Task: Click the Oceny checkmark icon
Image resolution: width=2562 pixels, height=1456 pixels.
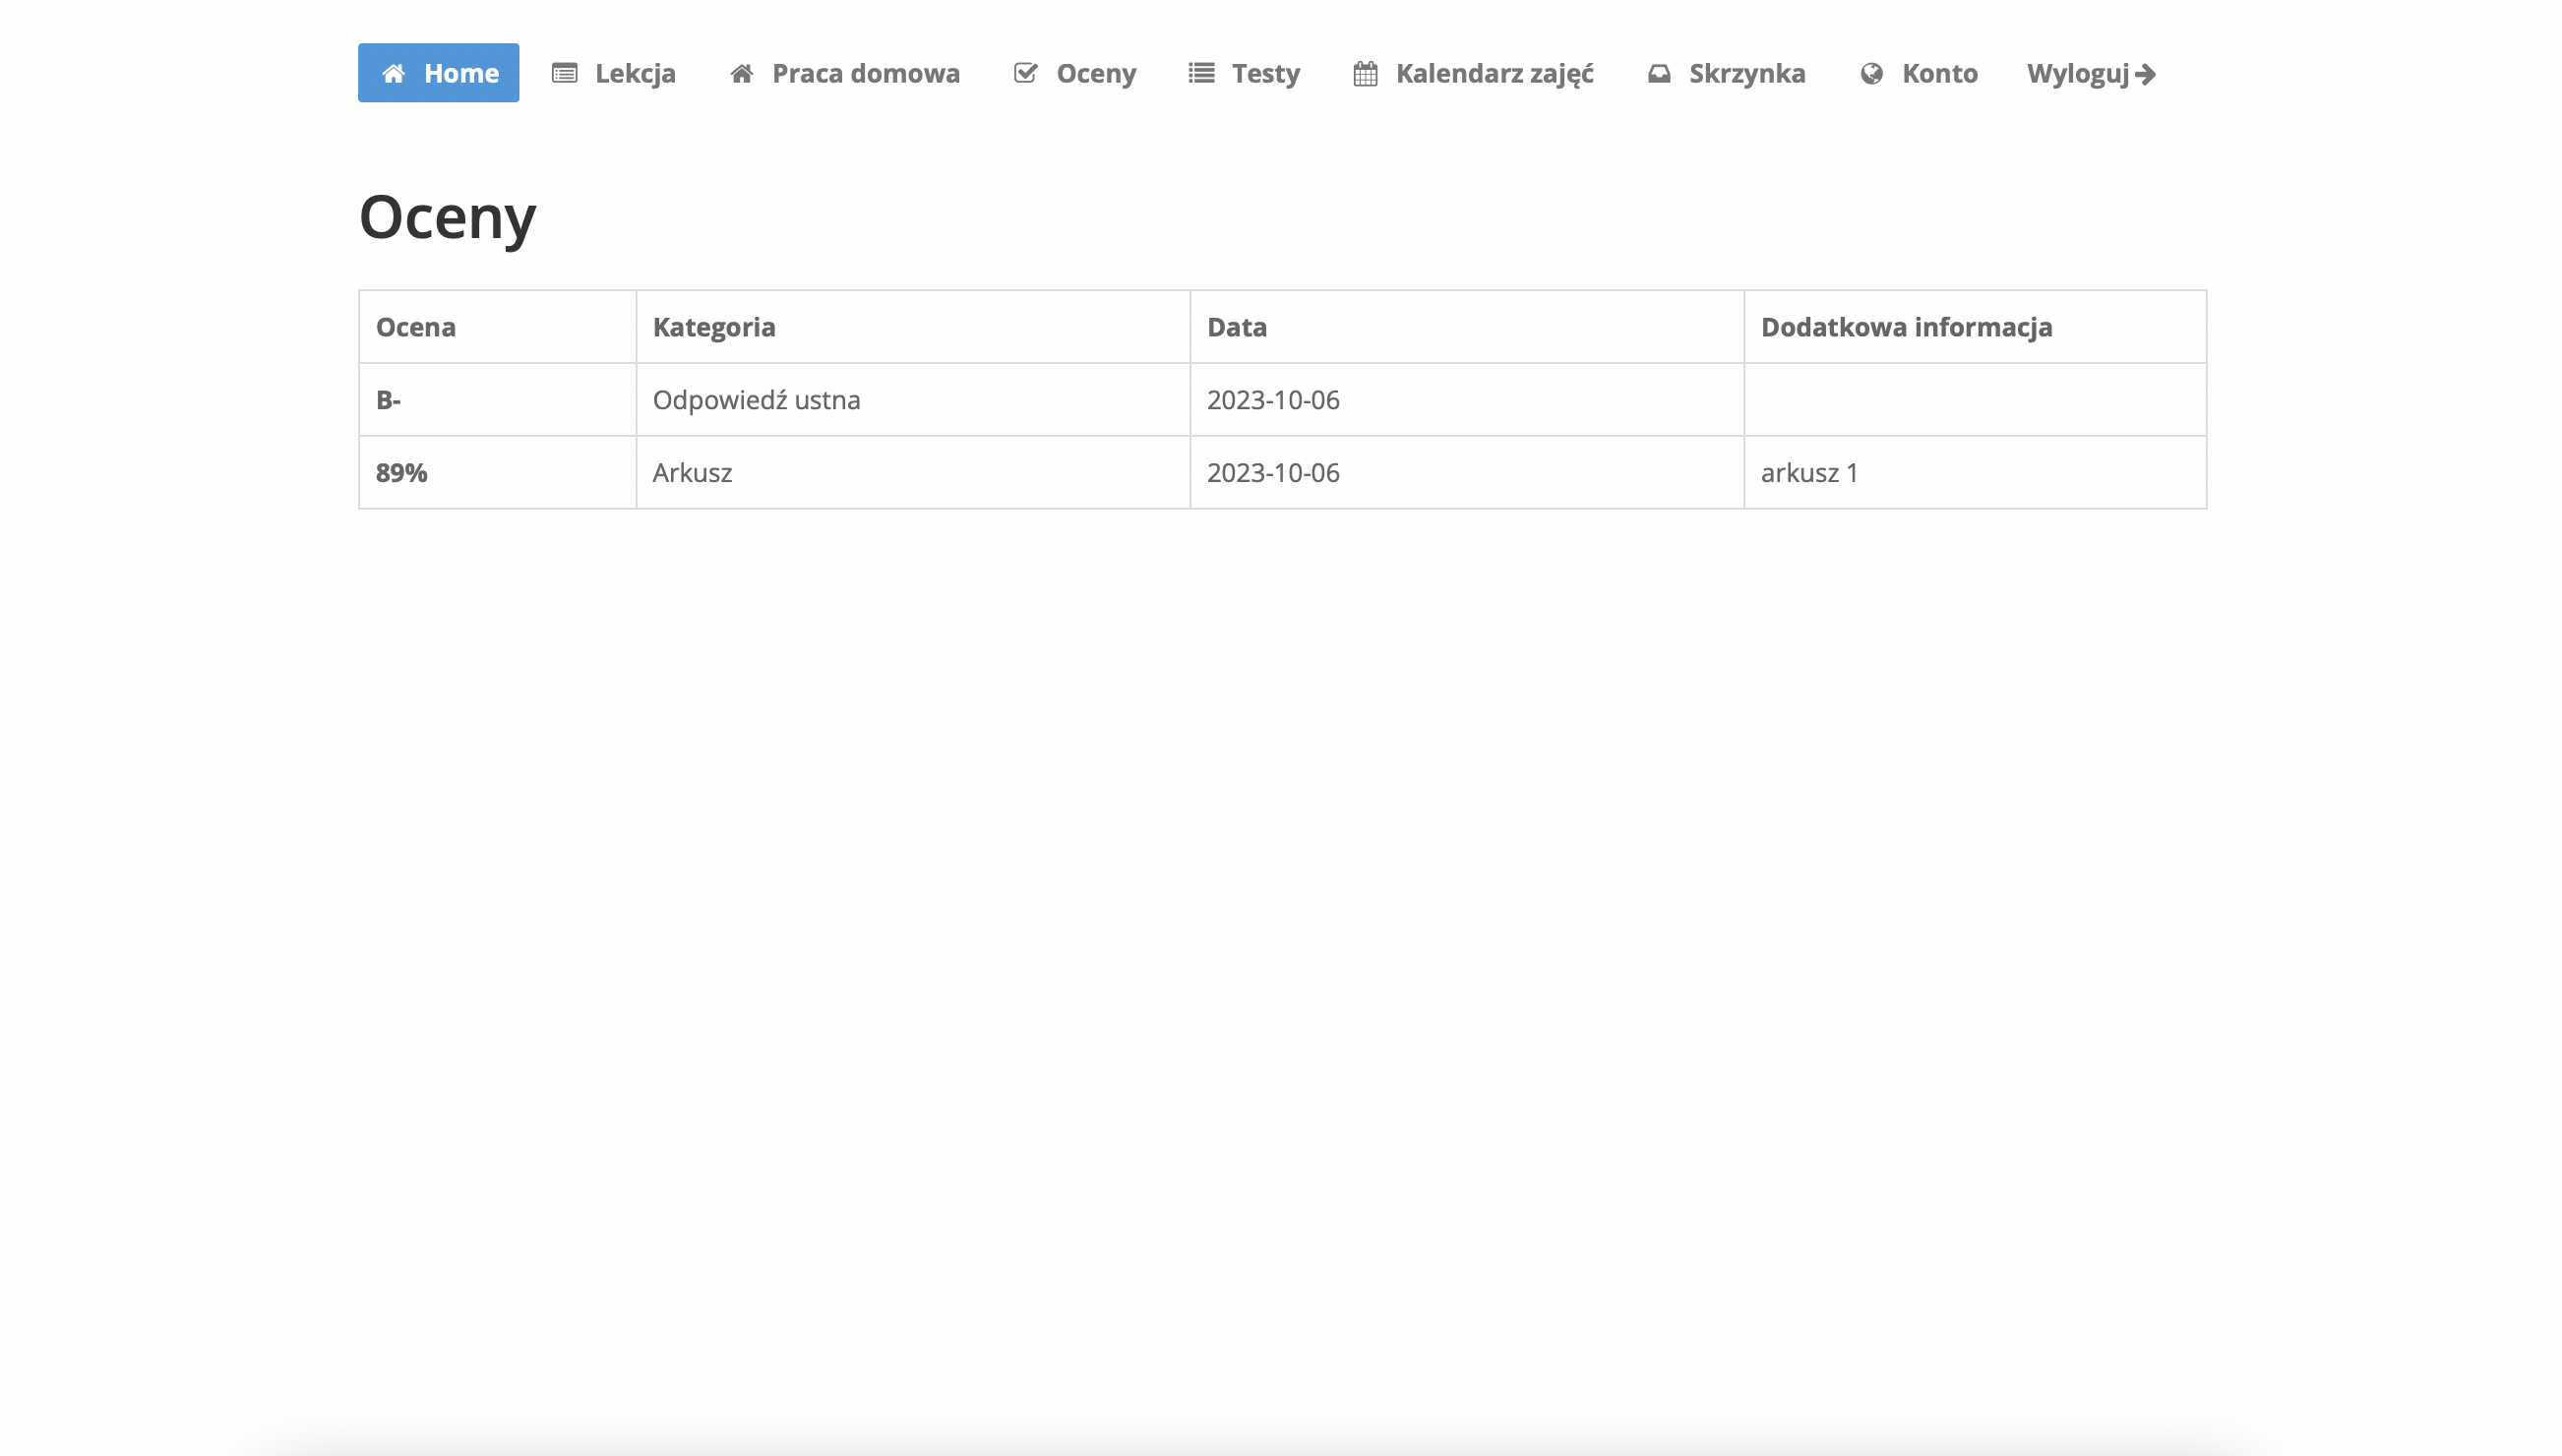Action: (x=1025, y=73)
